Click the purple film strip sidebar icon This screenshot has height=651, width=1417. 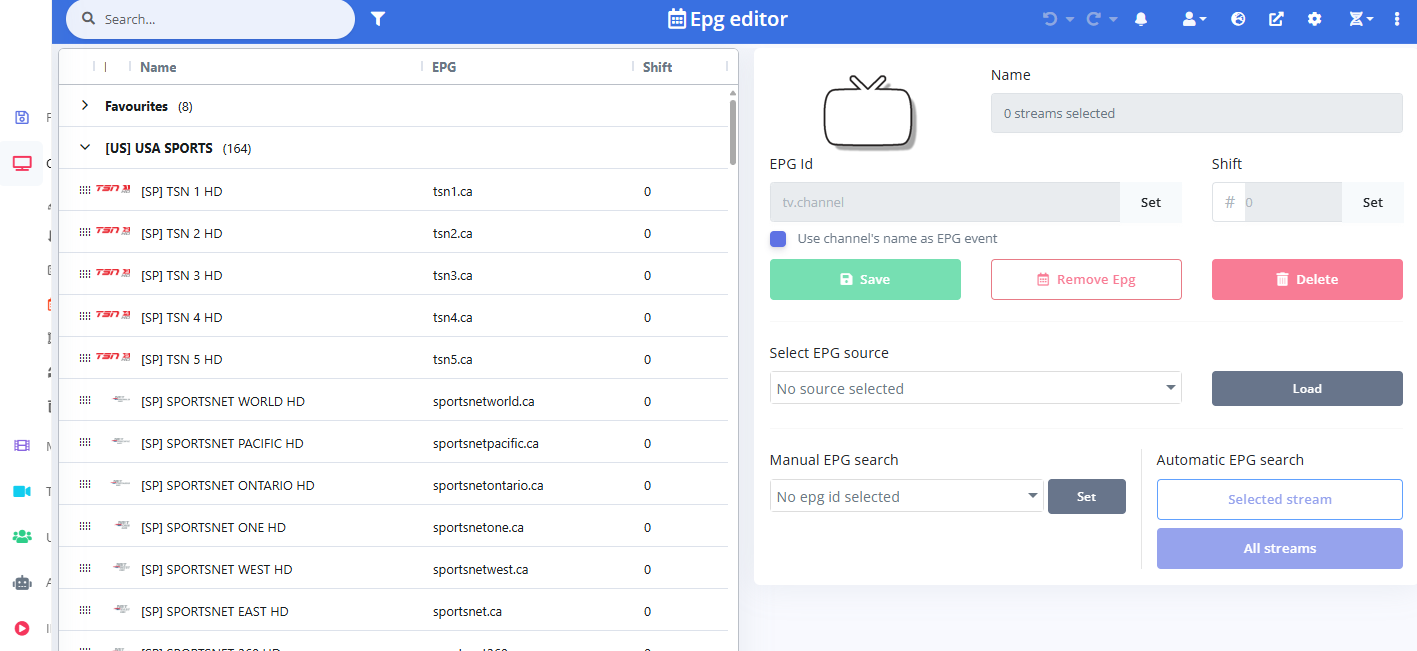[22, 446]
